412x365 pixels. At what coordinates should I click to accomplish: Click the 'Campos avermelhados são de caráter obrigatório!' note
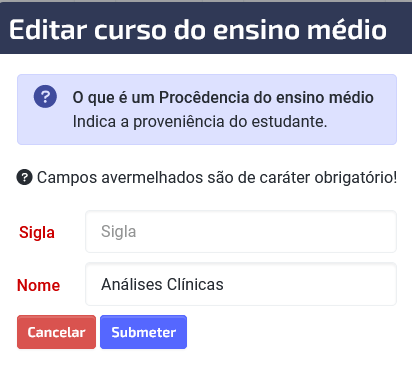[x=217, y=177]
